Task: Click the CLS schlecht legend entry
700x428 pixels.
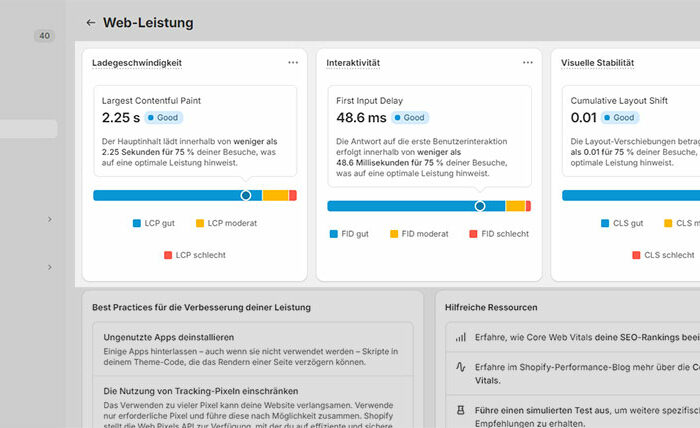Action: pyautogui.click(x=663, y=255)
